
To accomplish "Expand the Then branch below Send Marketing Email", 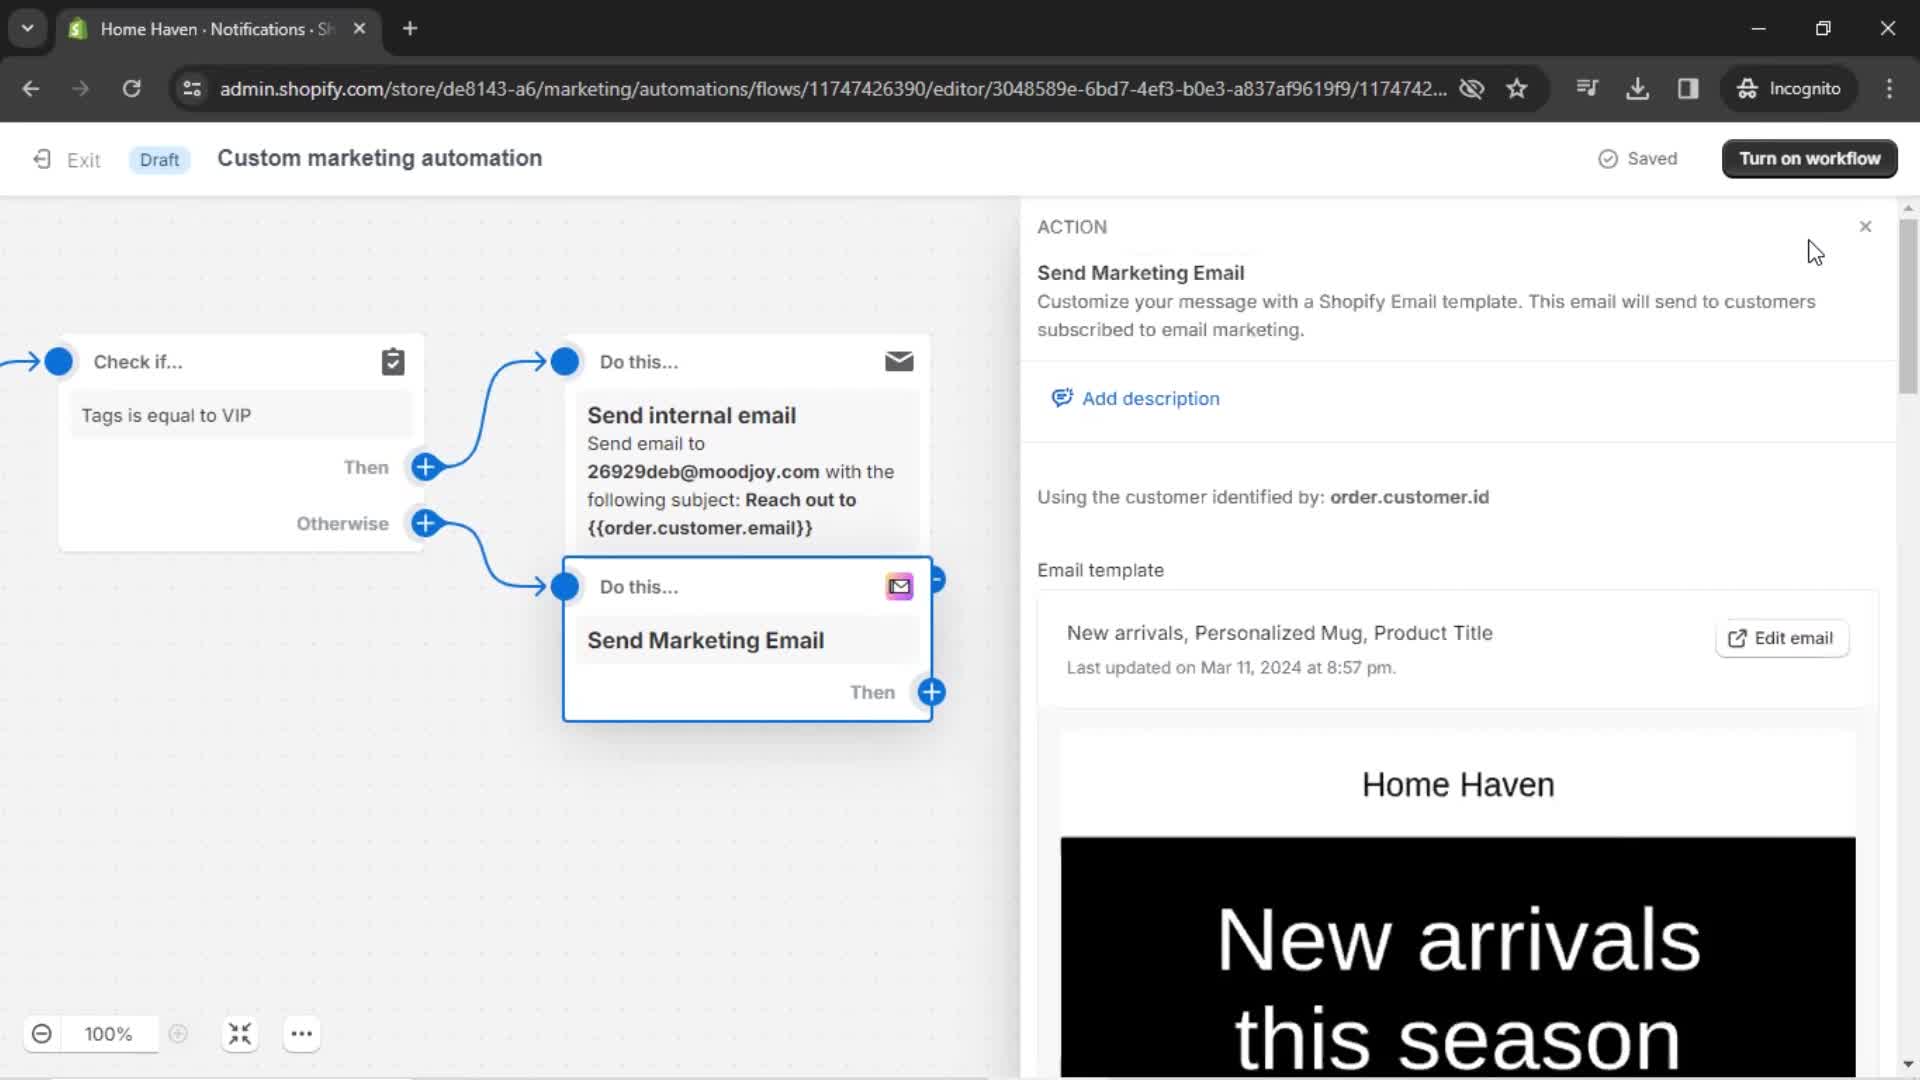I will coord(932,692).
